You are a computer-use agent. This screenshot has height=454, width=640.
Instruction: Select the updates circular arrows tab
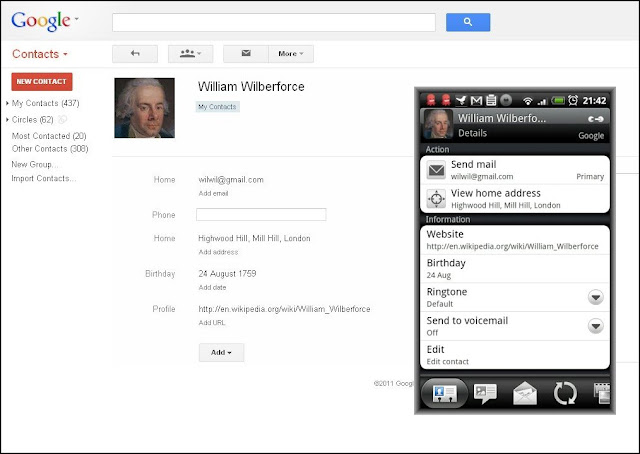[x=565, y=393]
